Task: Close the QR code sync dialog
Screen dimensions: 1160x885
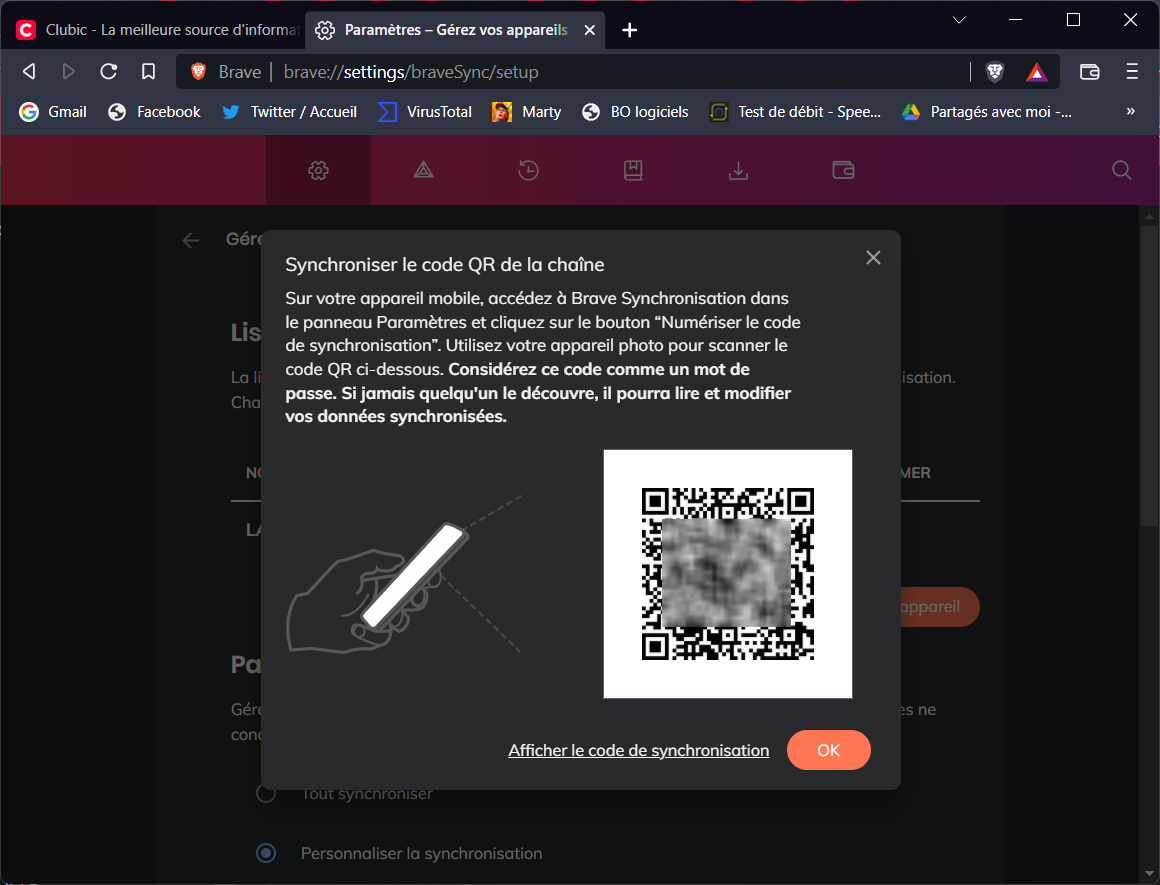Action: click(873, 258)
